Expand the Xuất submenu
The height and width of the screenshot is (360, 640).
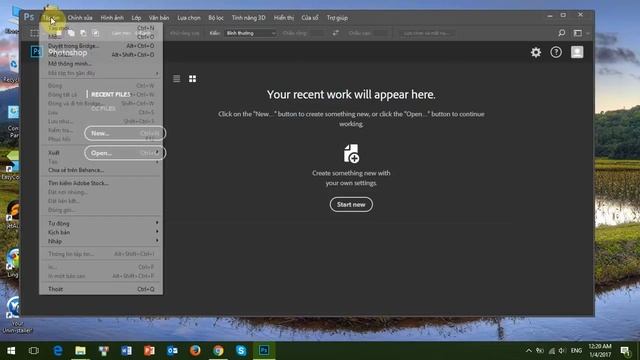click(x=102, y=153)
